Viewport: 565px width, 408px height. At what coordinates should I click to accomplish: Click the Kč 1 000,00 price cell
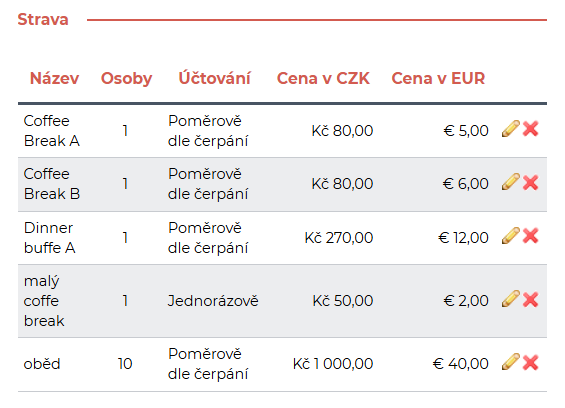[x=333, y=364]
